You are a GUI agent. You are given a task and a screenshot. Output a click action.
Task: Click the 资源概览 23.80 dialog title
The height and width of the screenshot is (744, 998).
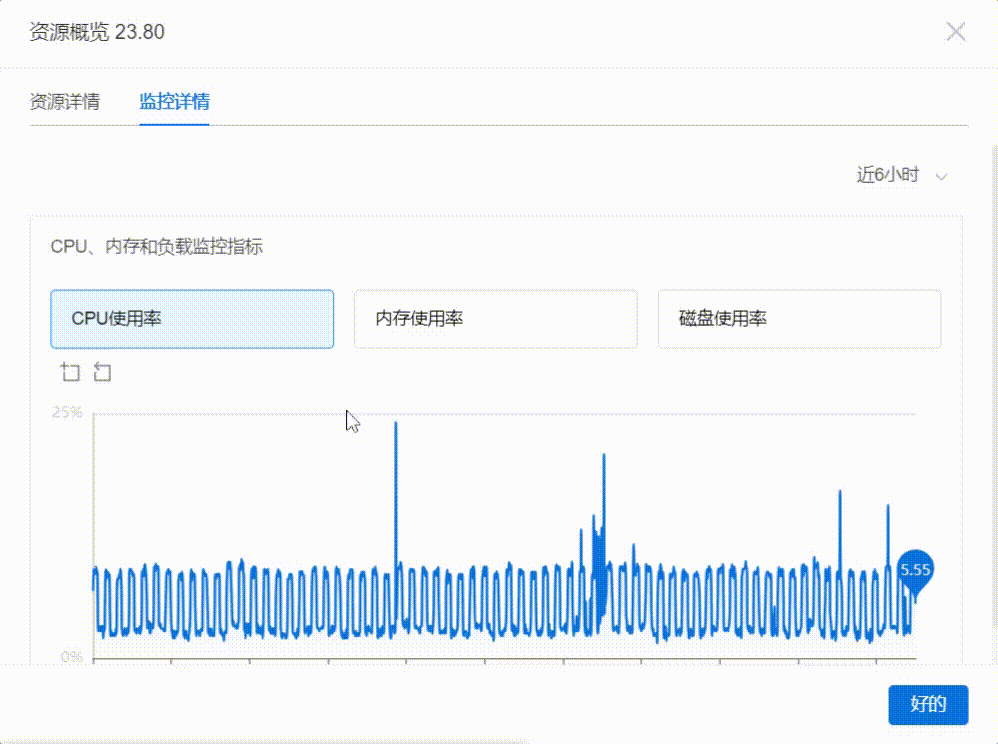(x=97, y=32)
